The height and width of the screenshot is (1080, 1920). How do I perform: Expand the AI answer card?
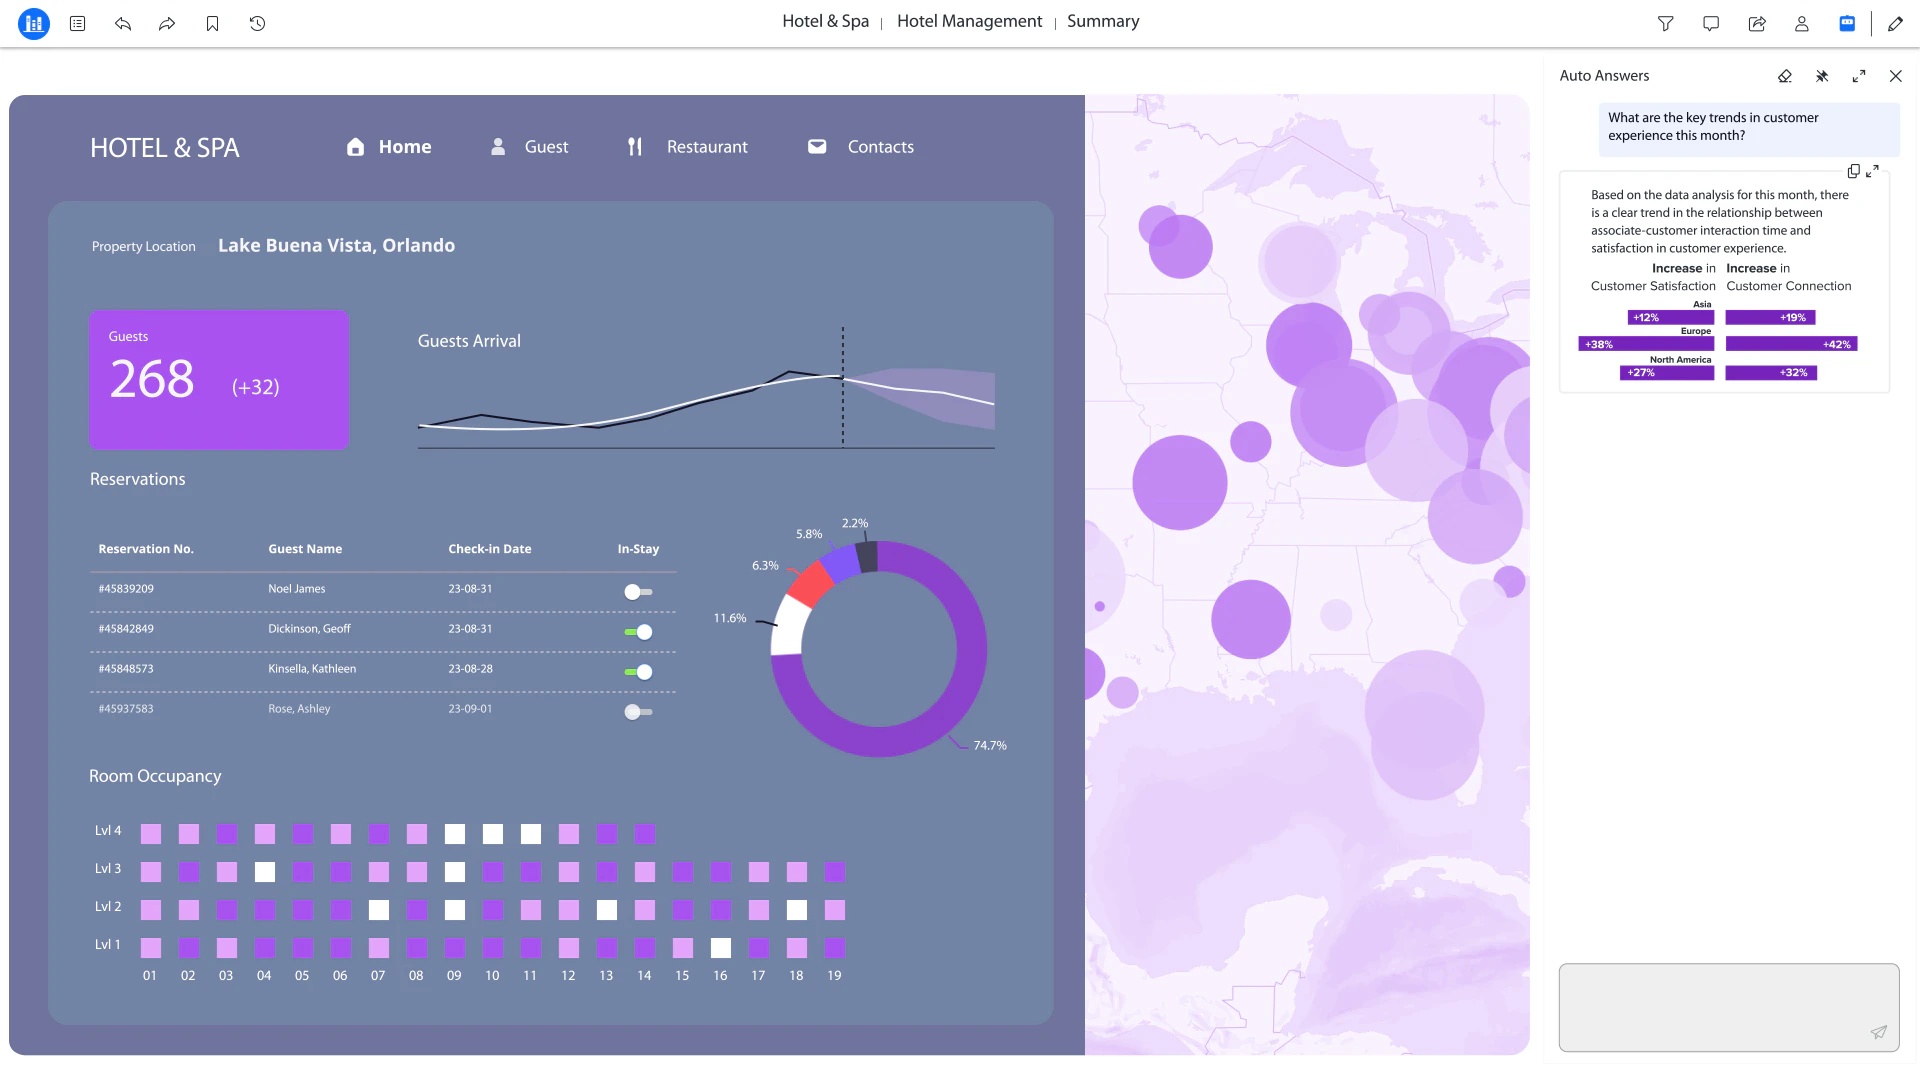pyautogui.click(x=1873, y=170)
